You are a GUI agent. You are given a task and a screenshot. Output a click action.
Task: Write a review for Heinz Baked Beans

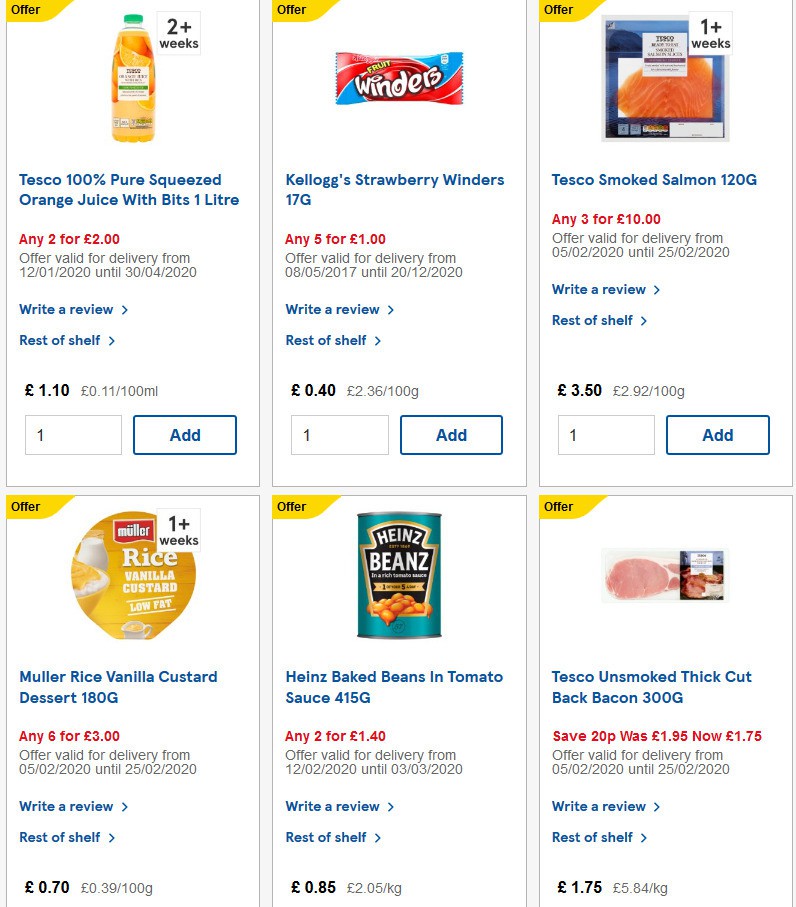(333, 806)
